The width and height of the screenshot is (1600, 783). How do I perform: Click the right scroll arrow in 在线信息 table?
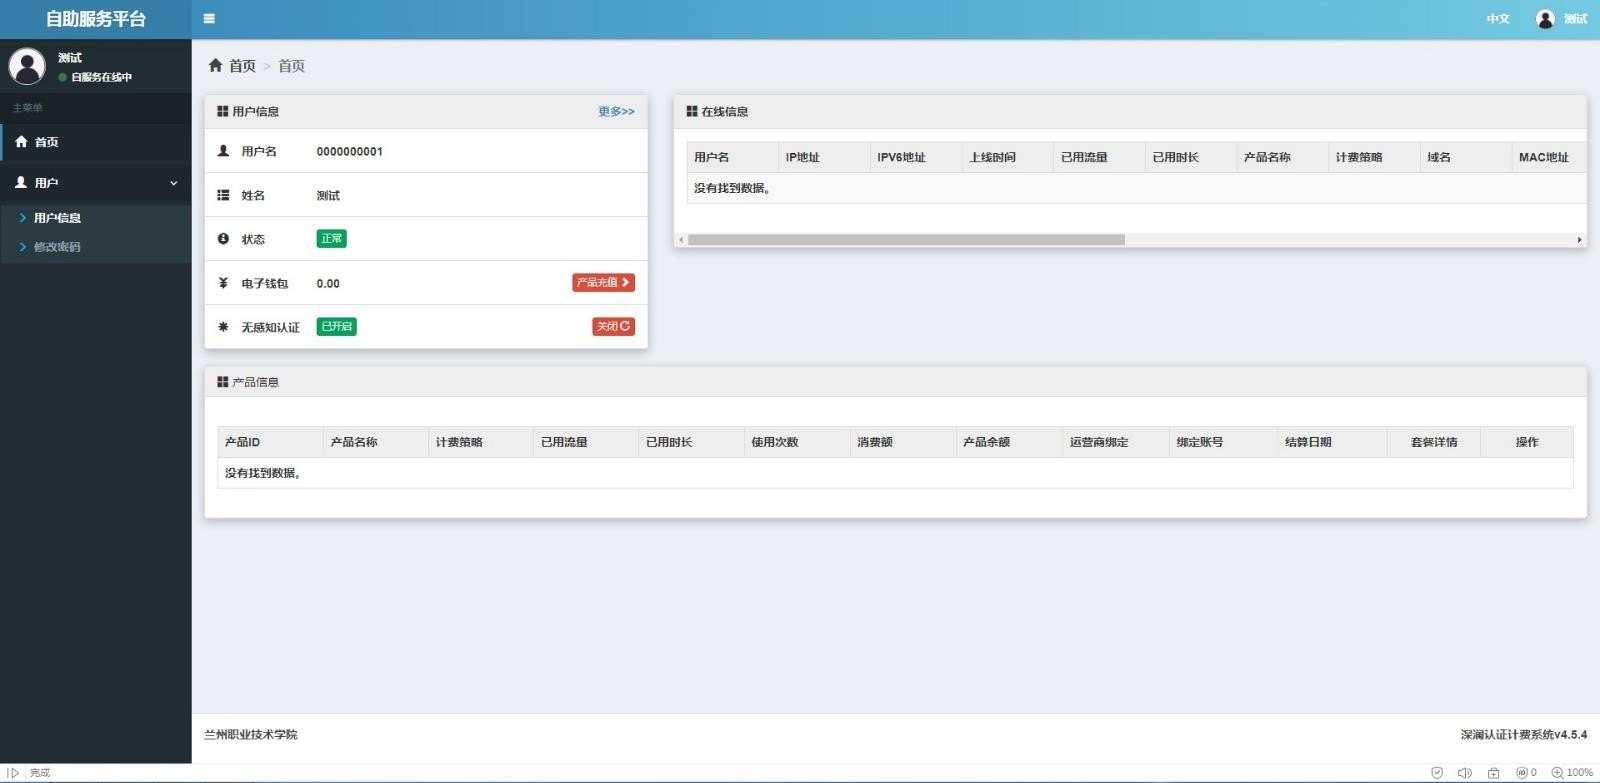click(x=1579, y=240)
